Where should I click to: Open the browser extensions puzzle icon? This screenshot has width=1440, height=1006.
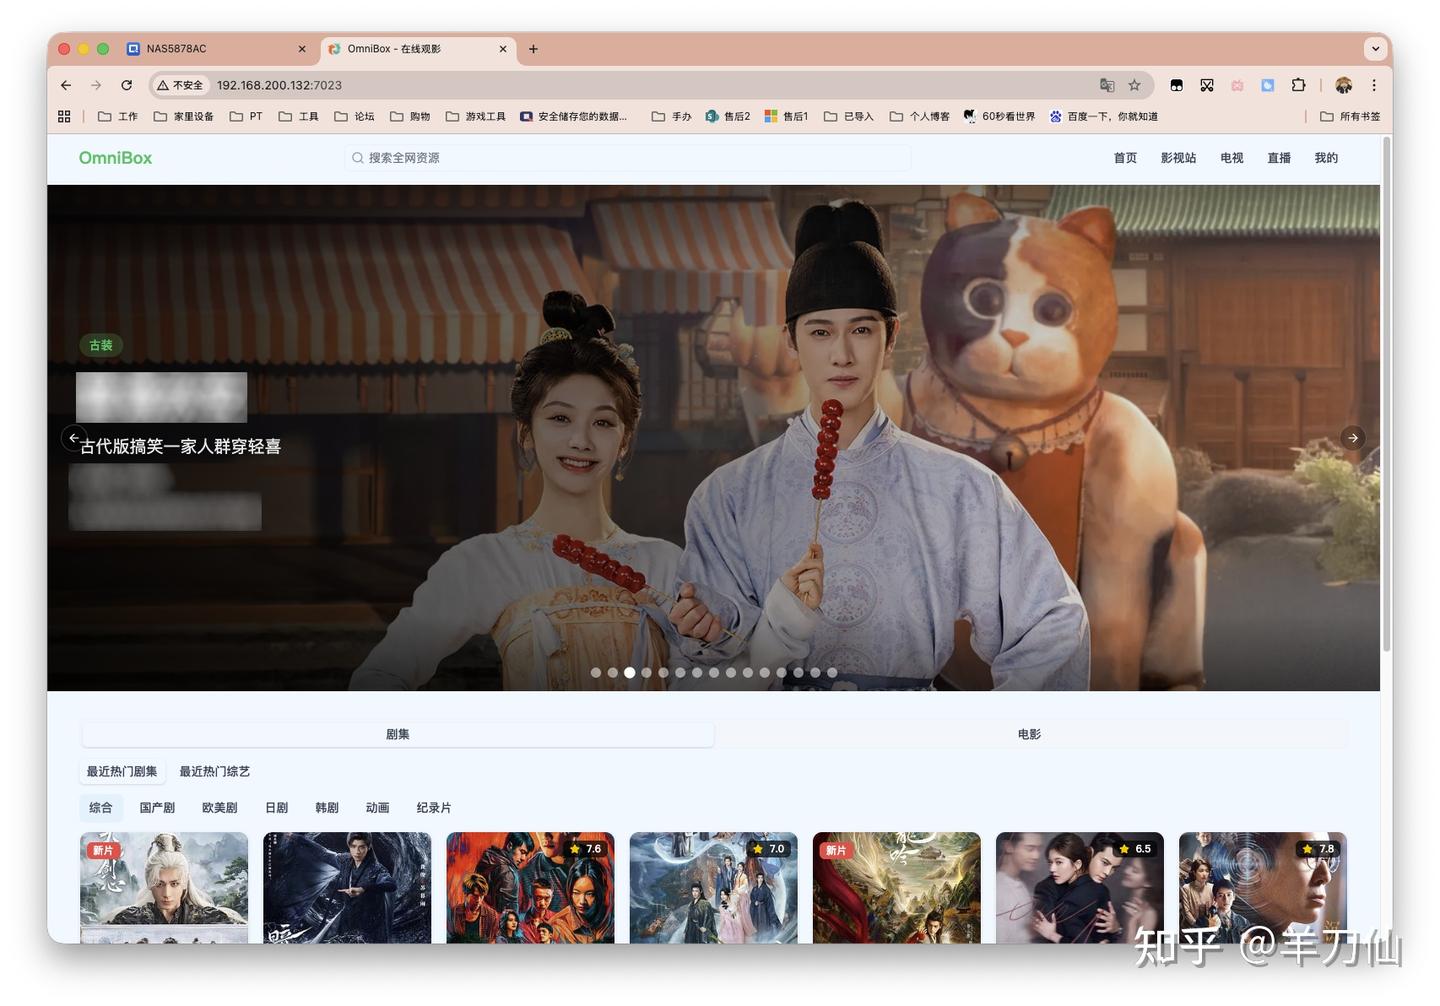(1298, 86)
